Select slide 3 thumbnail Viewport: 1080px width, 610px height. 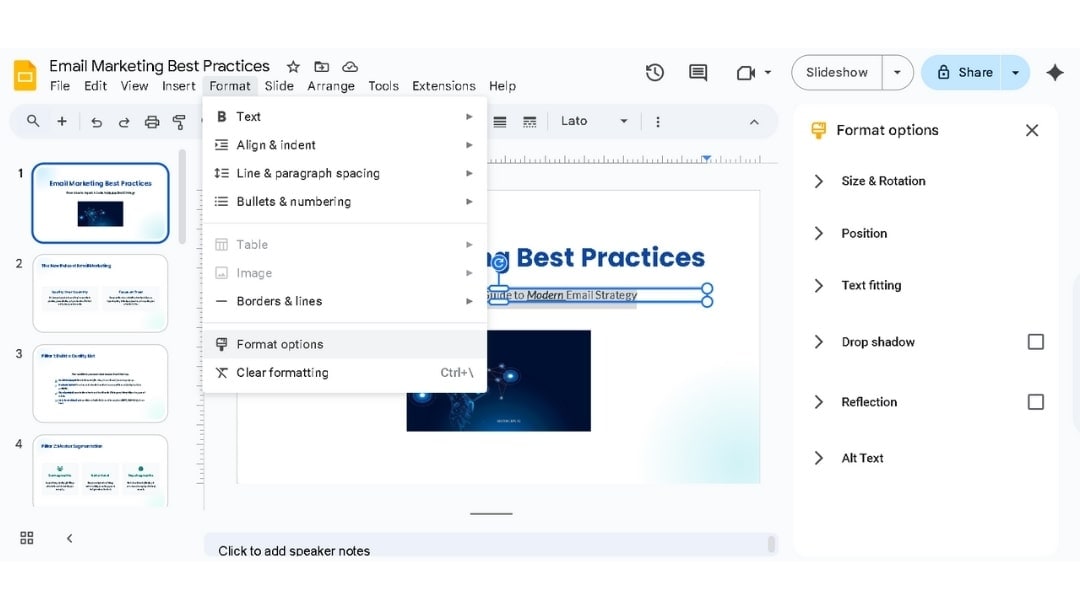[x=100, y=383]
